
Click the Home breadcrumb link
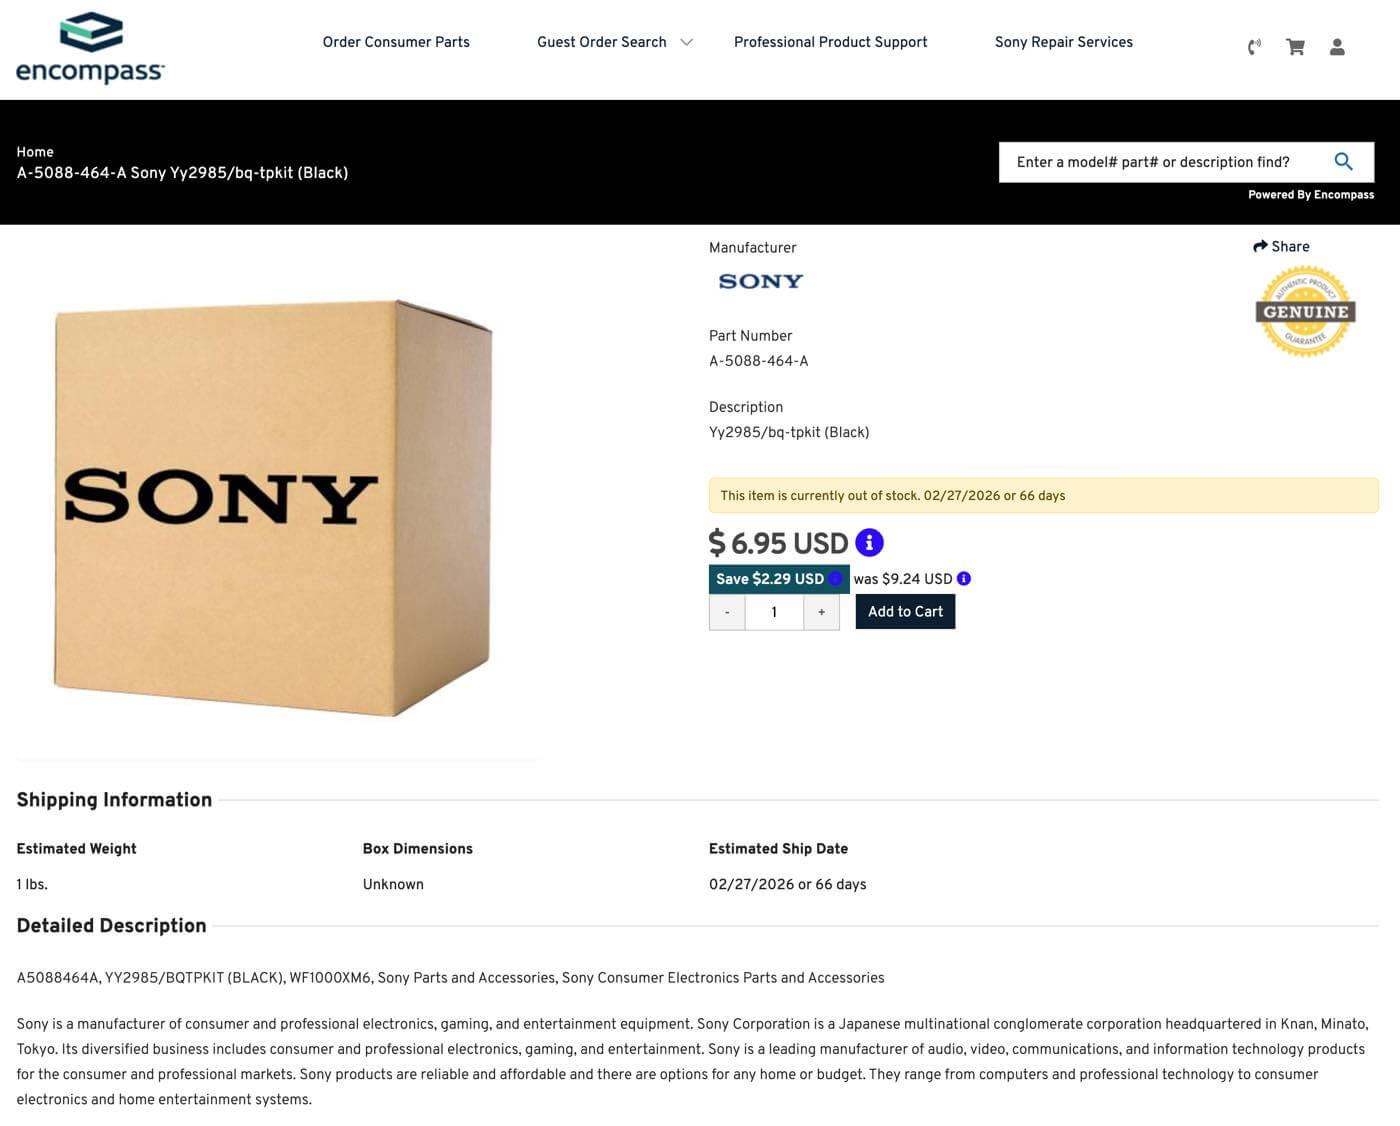point(35,152)
